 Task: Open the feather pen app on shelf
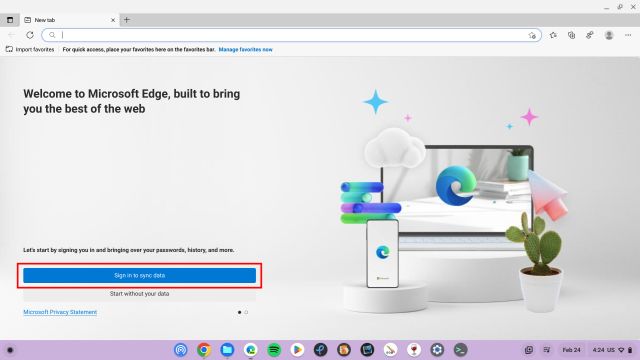pyautogui.click(x=390, y=350)
